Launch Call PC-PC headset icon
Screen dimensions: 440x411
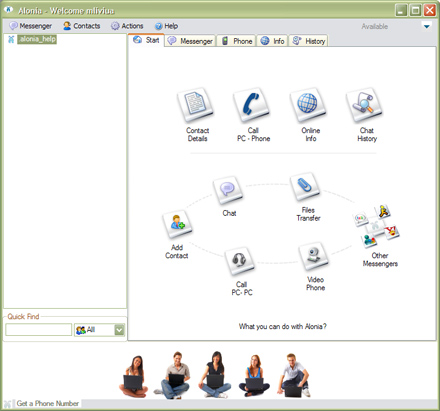click(240, 261)
